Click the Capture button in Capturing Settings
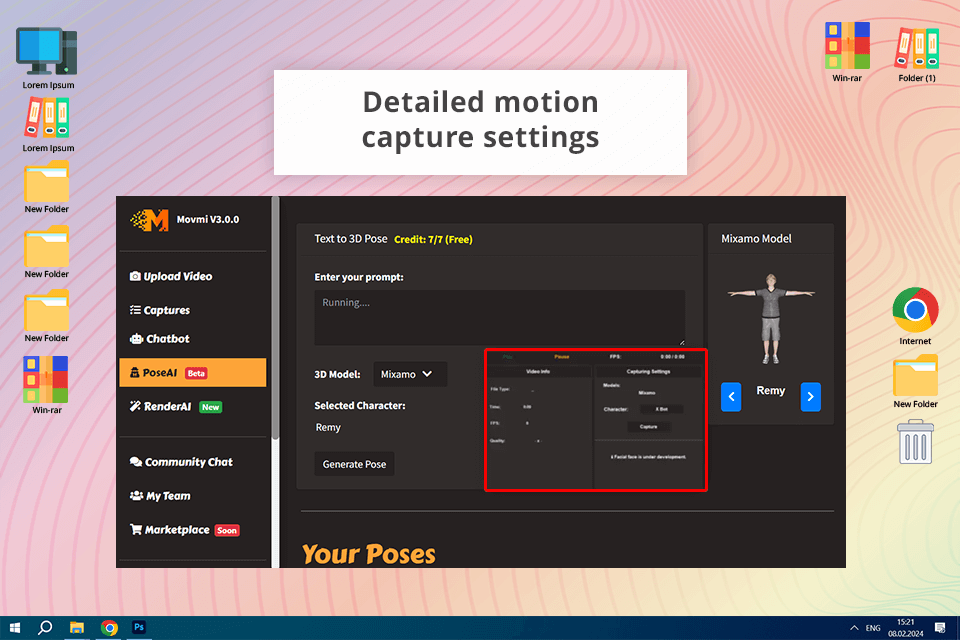The height and width of the screenshot is (640, 960). [x=648, y=427]
